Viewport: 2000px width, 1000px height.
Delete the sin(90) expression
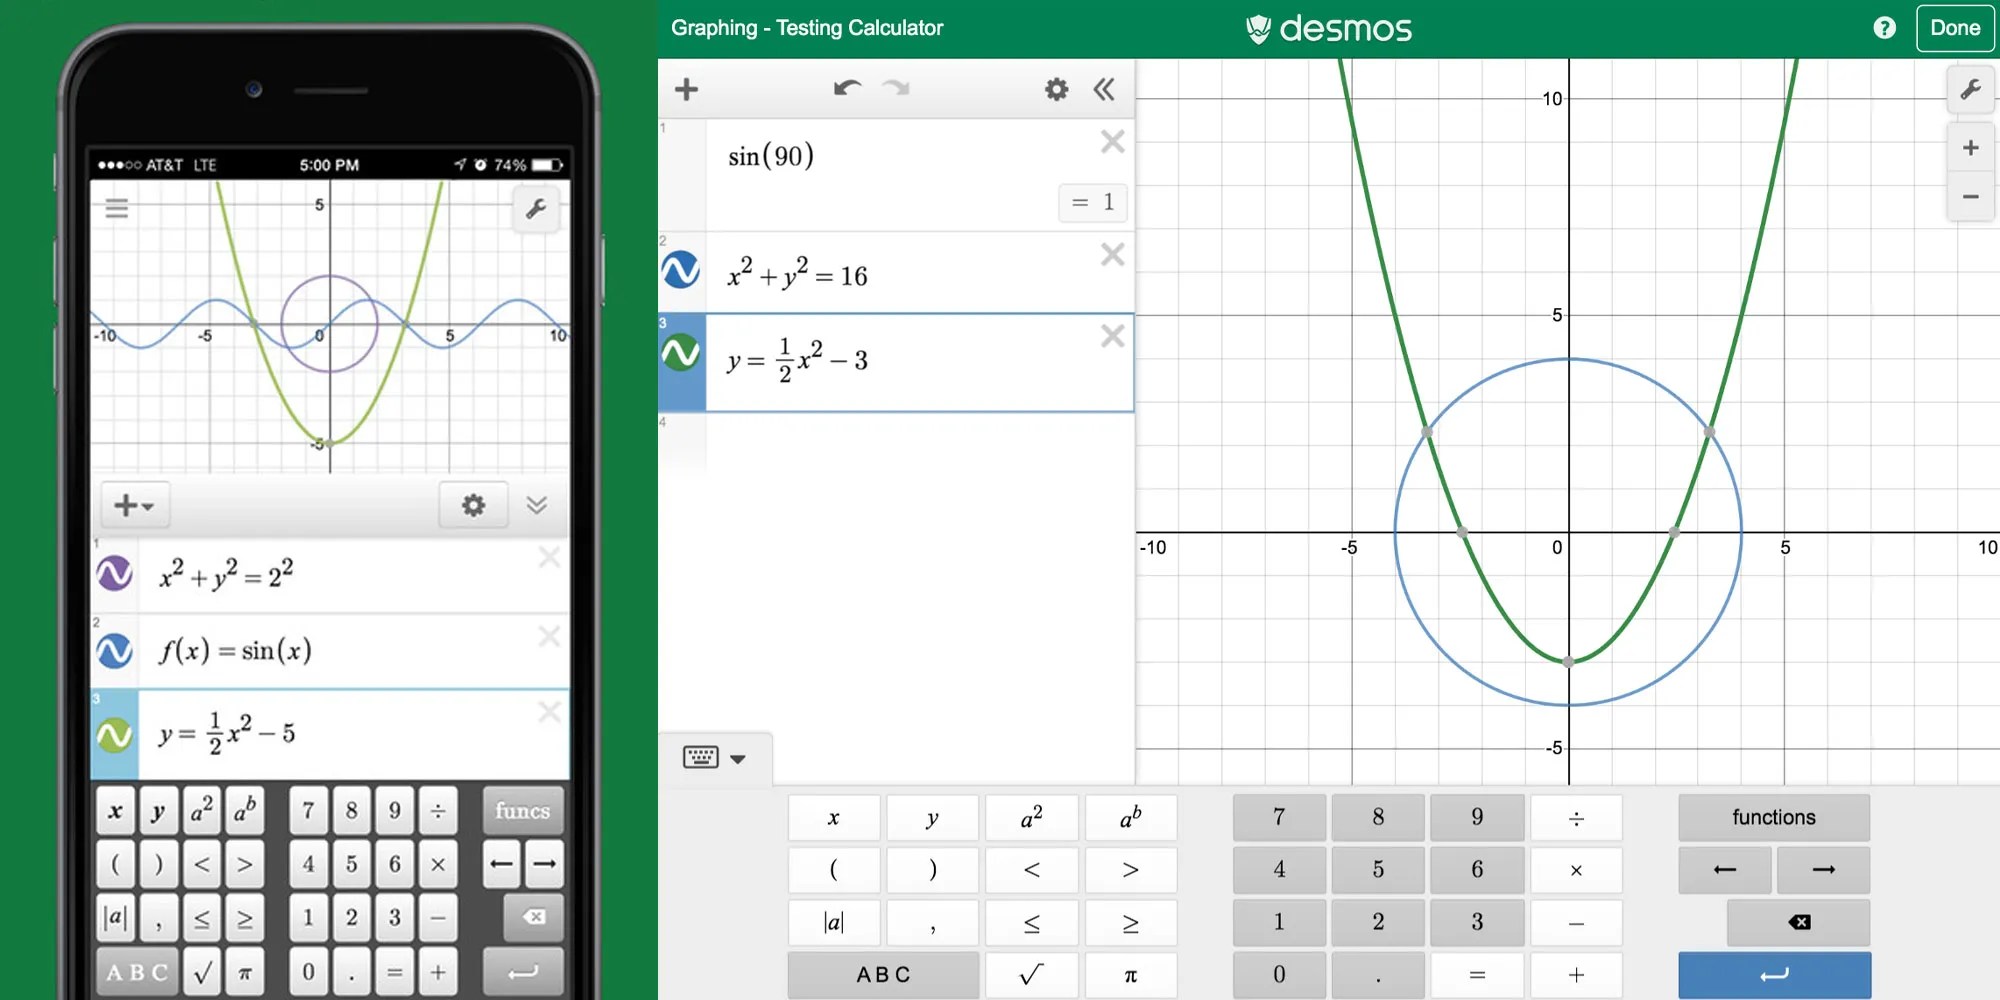(x=1112, y=141)
